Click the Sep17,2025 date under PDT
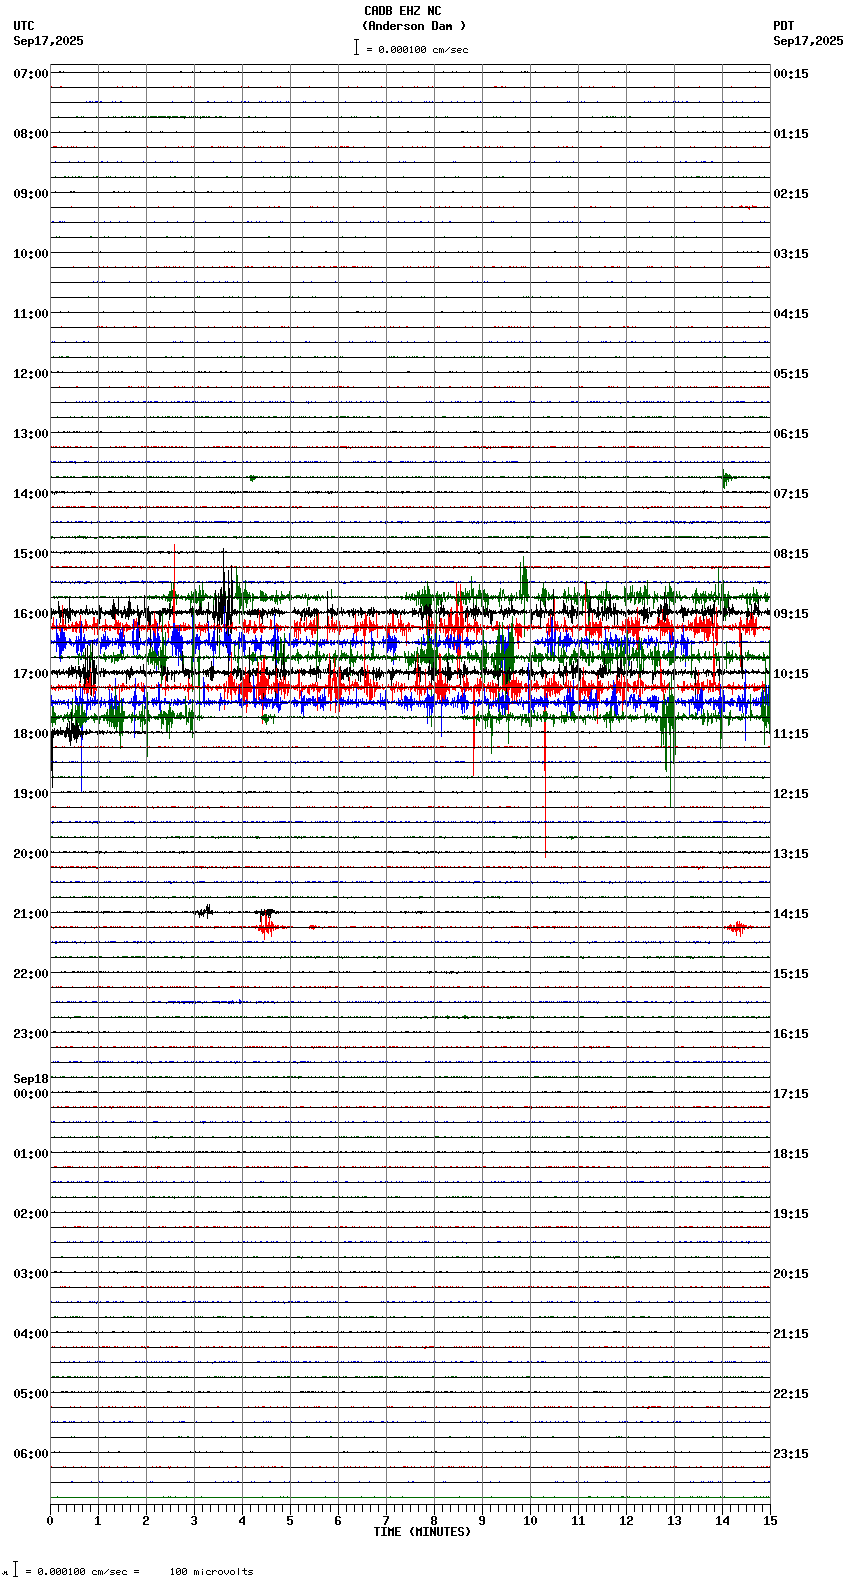 point(808,41)
